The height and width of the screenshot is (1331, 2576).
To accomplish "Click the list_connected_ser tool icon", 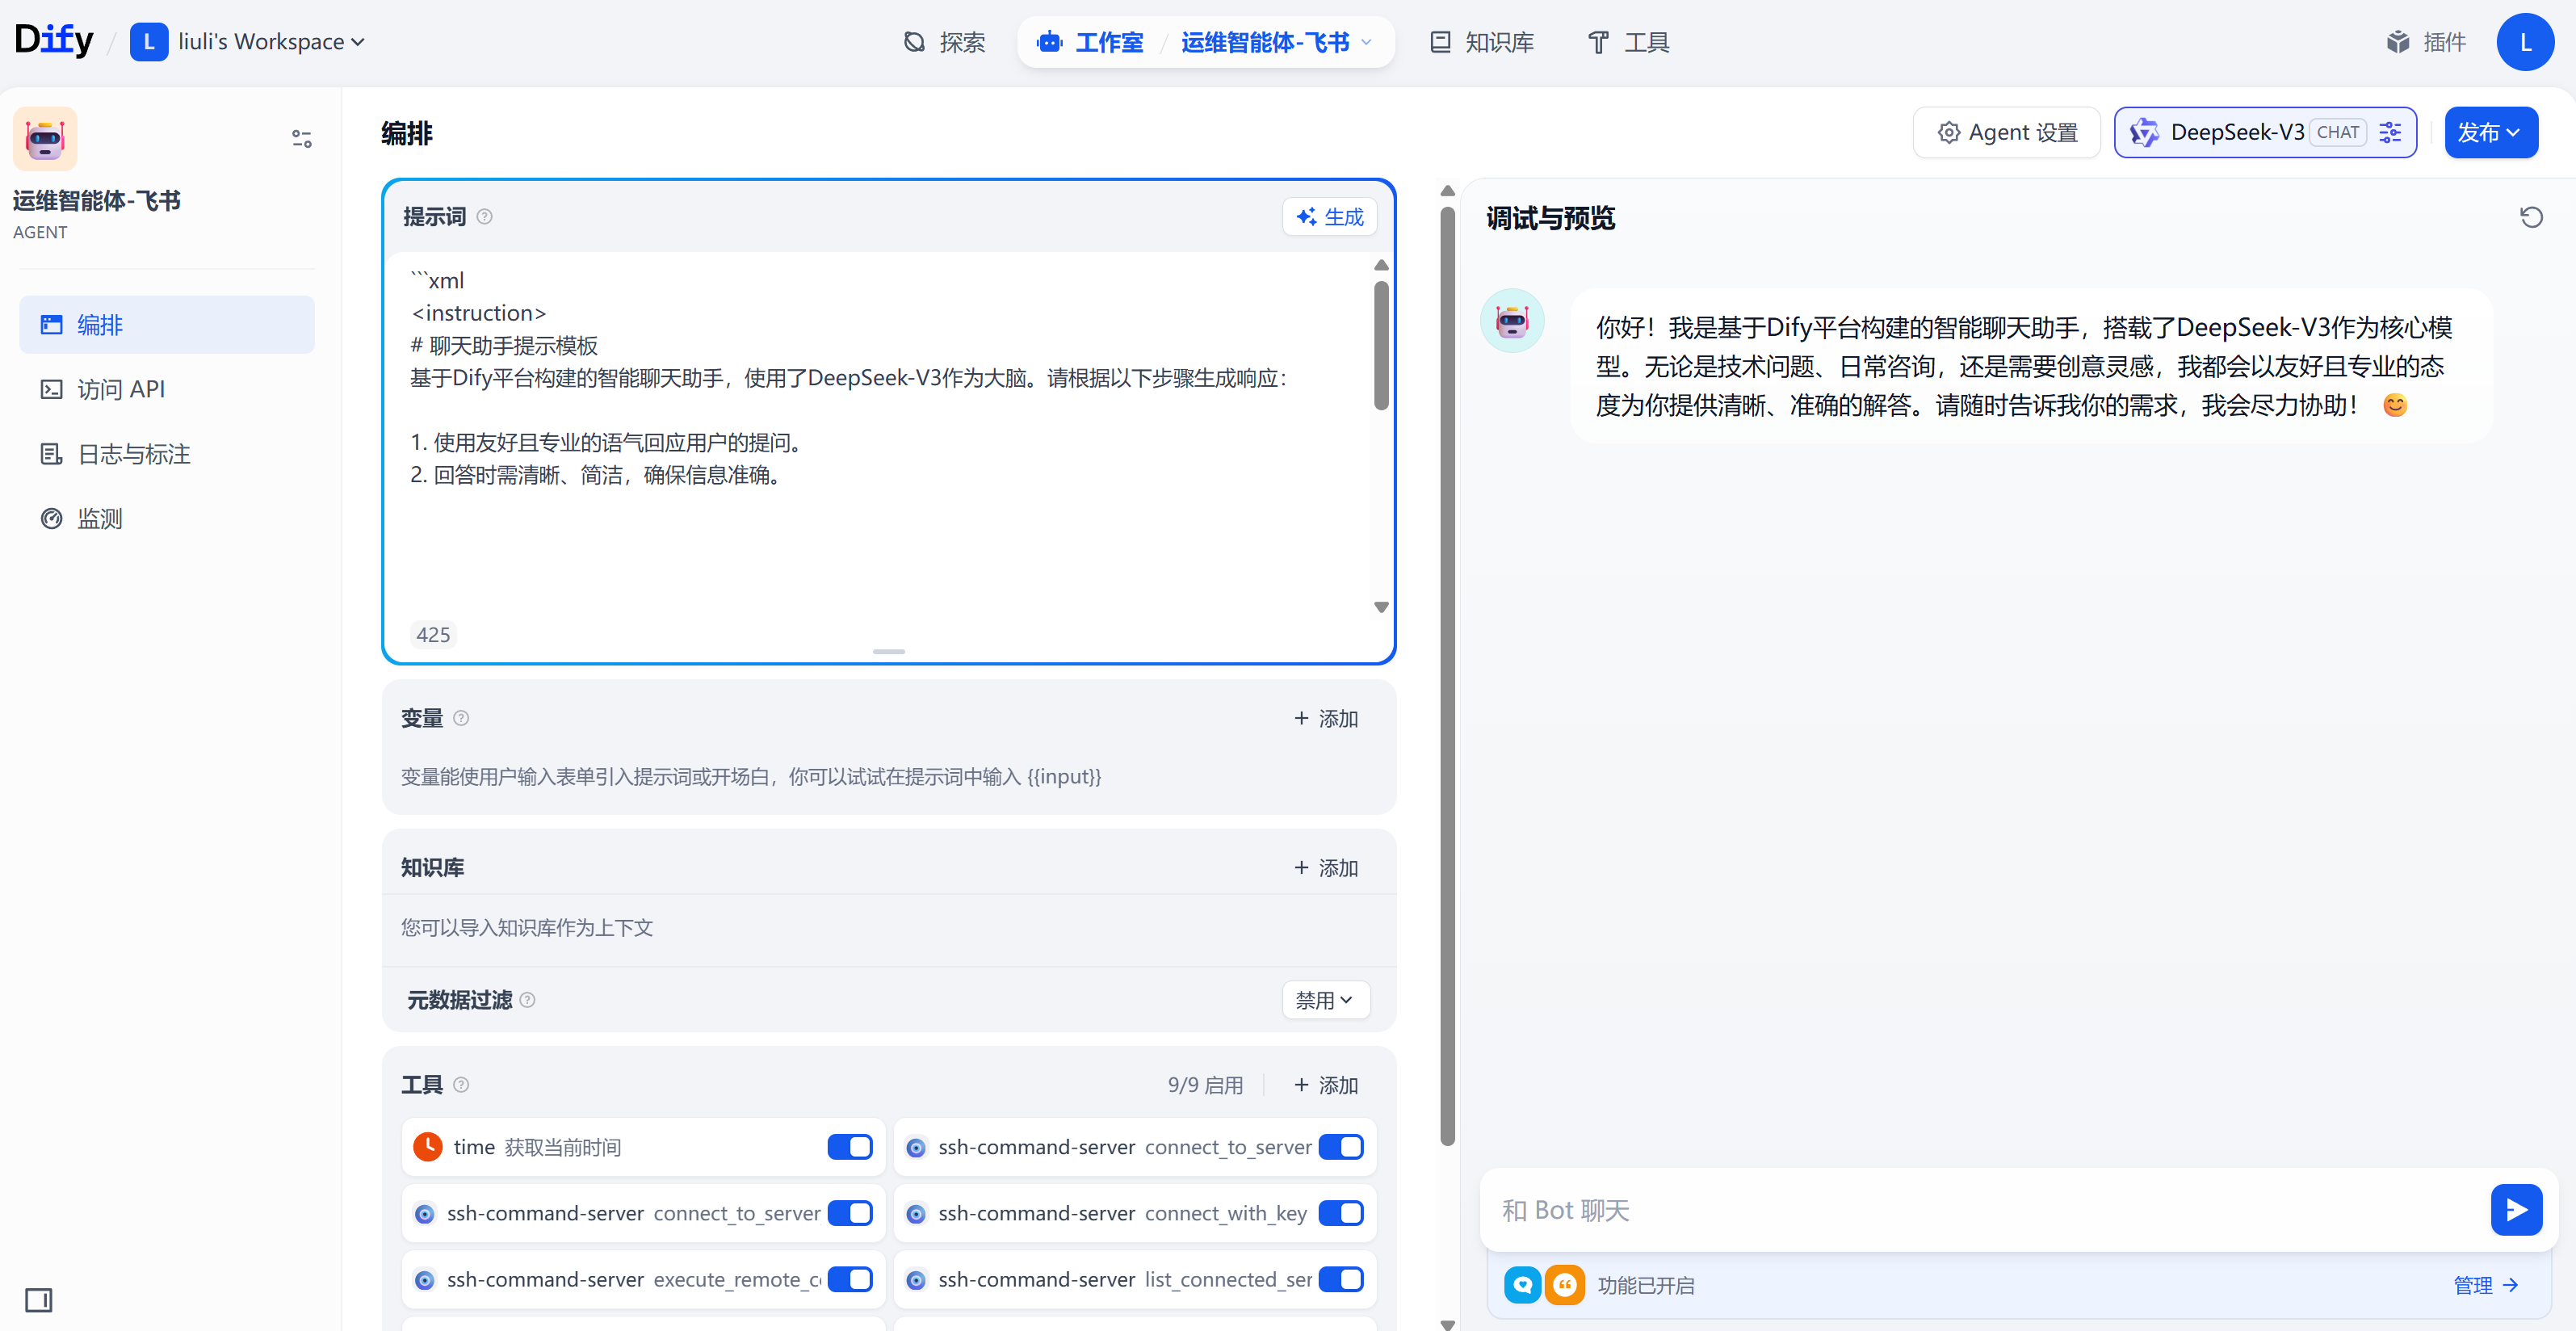I will coord(916,1279).
